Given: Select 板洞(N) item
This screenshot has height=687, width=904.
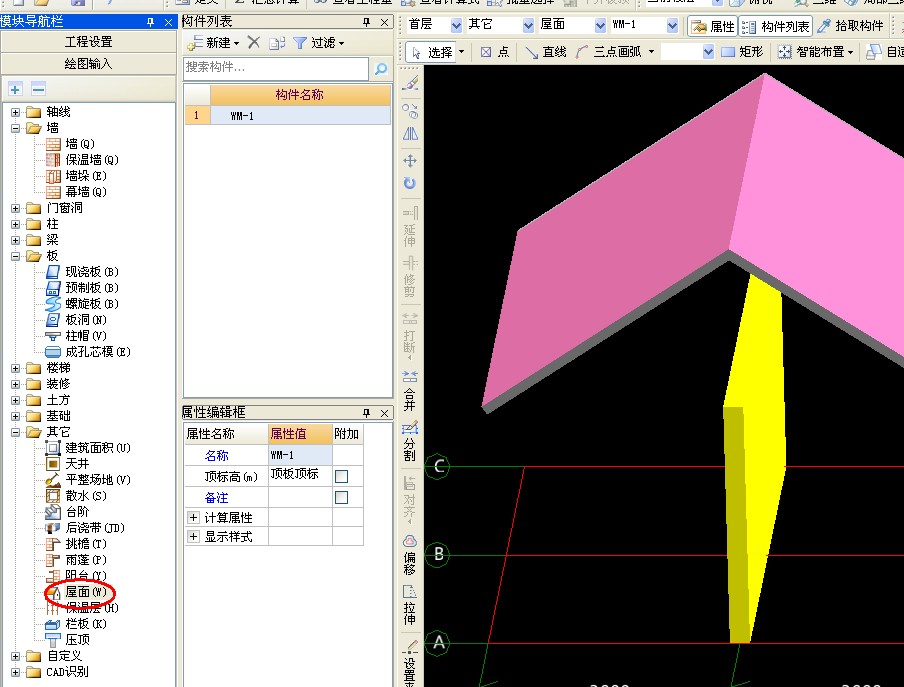Looking at the screenshot, I should (86, 320).
